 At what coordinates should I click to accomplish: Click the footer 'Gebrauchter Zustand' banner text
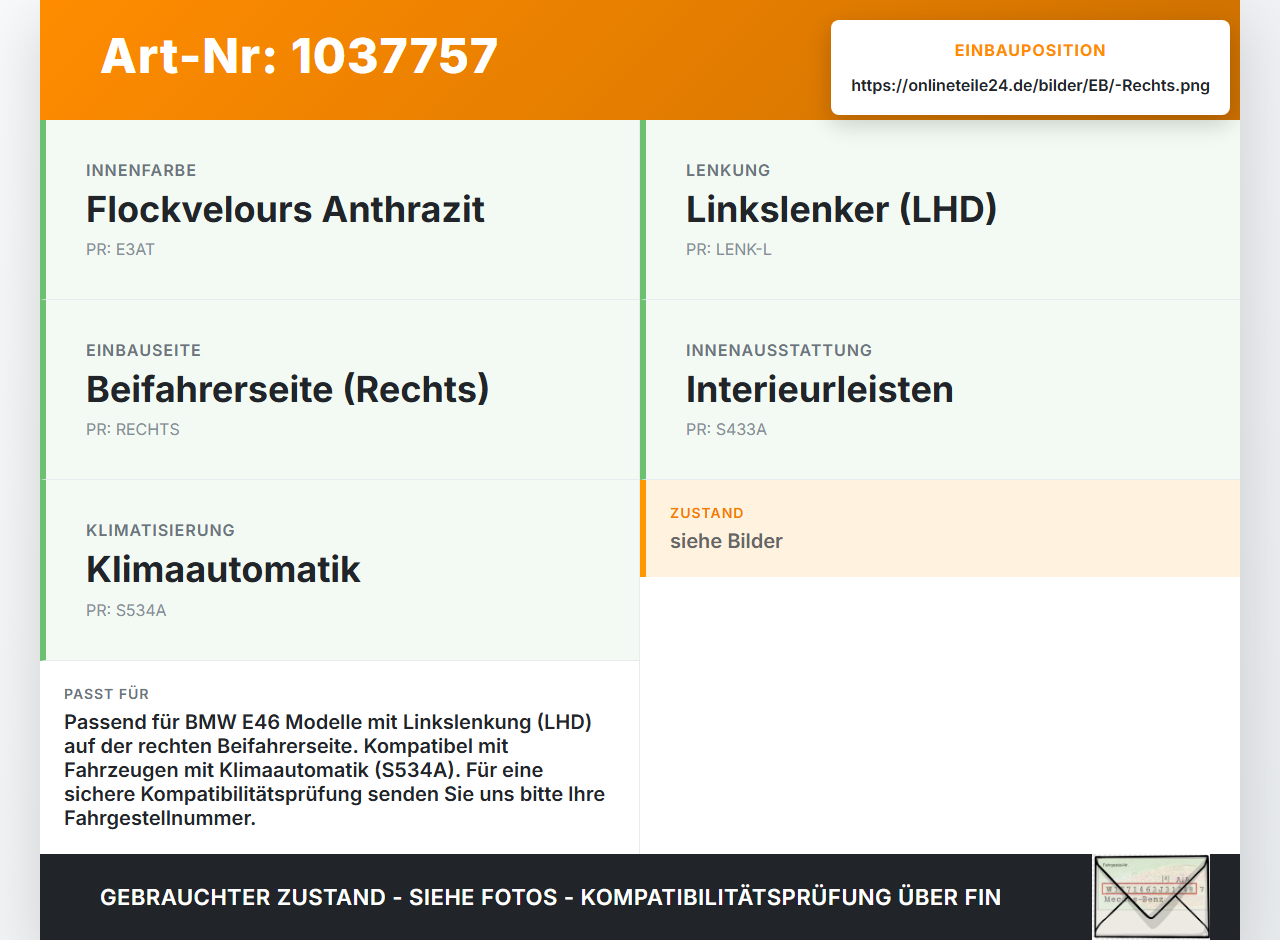tap(550, 897)
